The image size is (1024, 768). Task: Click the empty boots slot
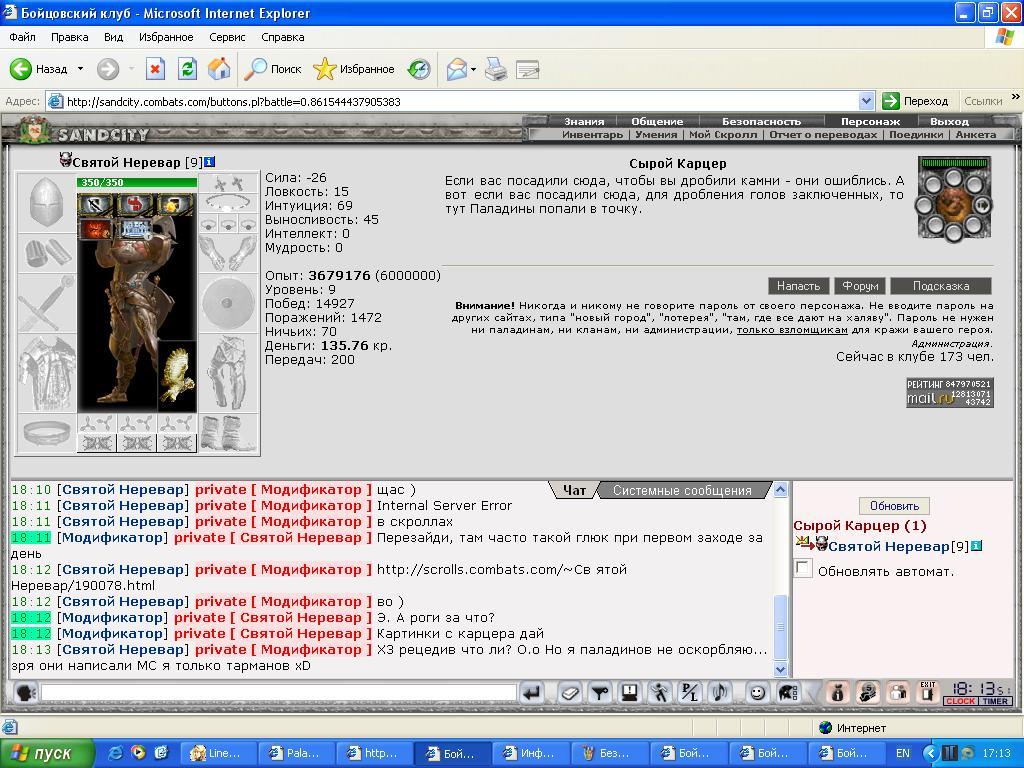(x=227, y=433)
